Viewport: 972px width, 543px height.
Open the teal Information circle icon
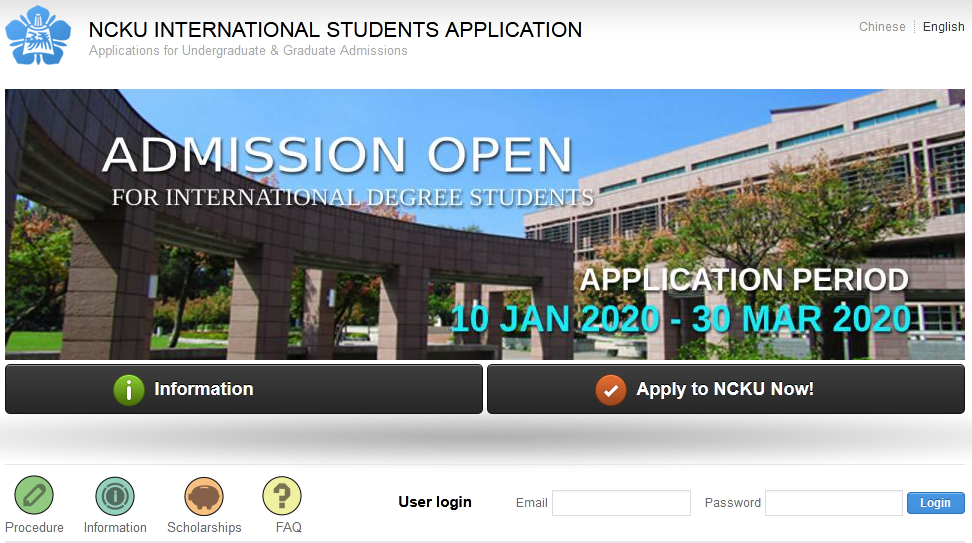(x=115, y=496)
